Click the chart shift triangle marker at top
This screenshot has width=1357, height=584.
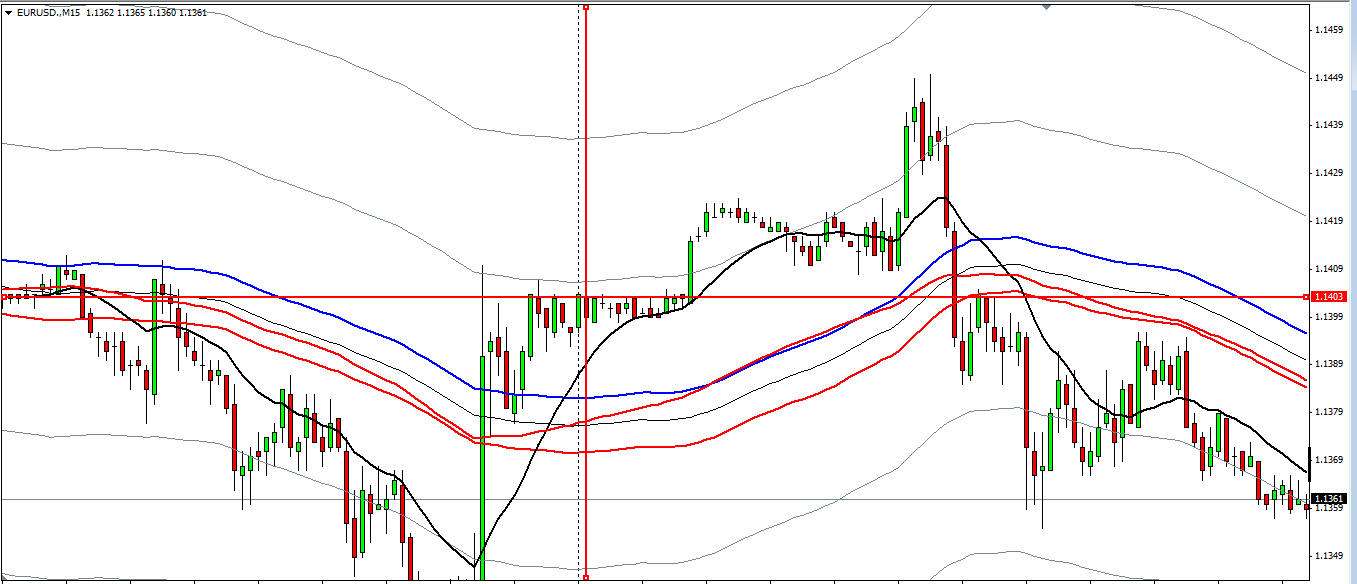point(1047,6)
